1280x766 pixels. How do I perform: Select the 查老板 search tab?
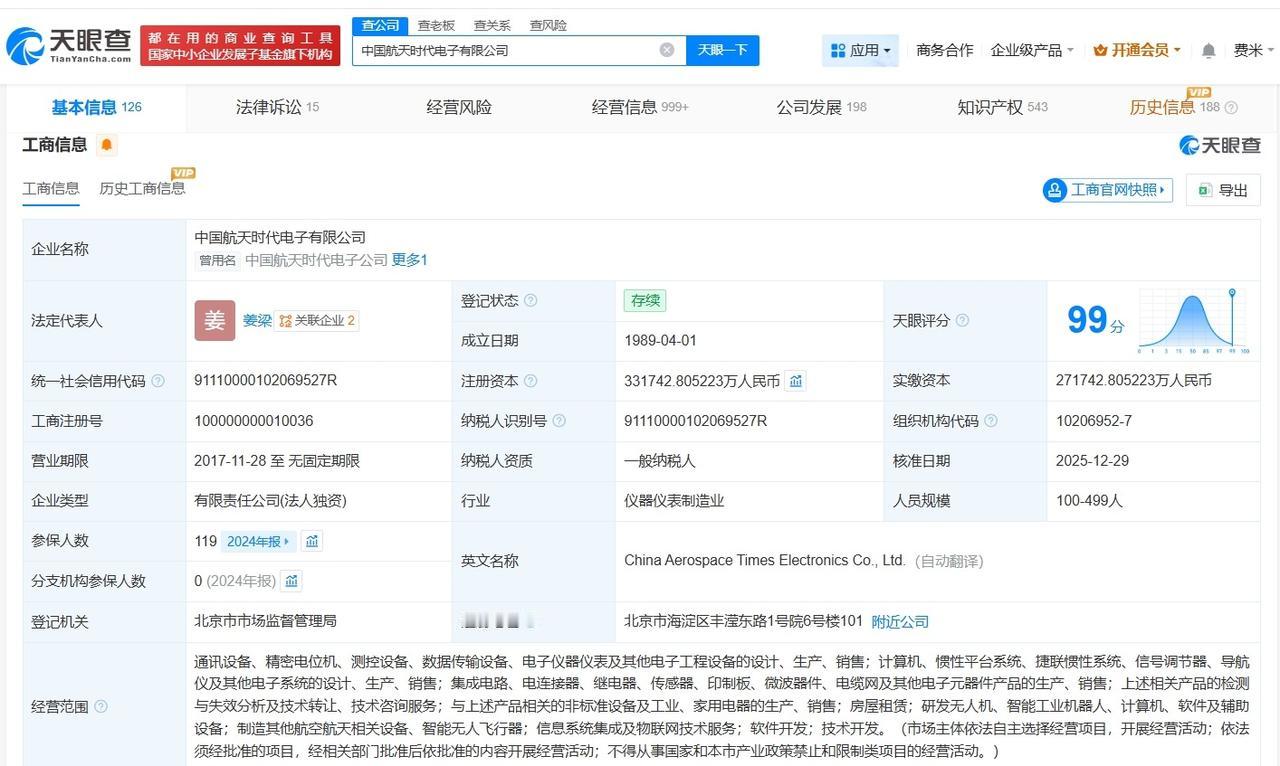(x=436, y=25)
